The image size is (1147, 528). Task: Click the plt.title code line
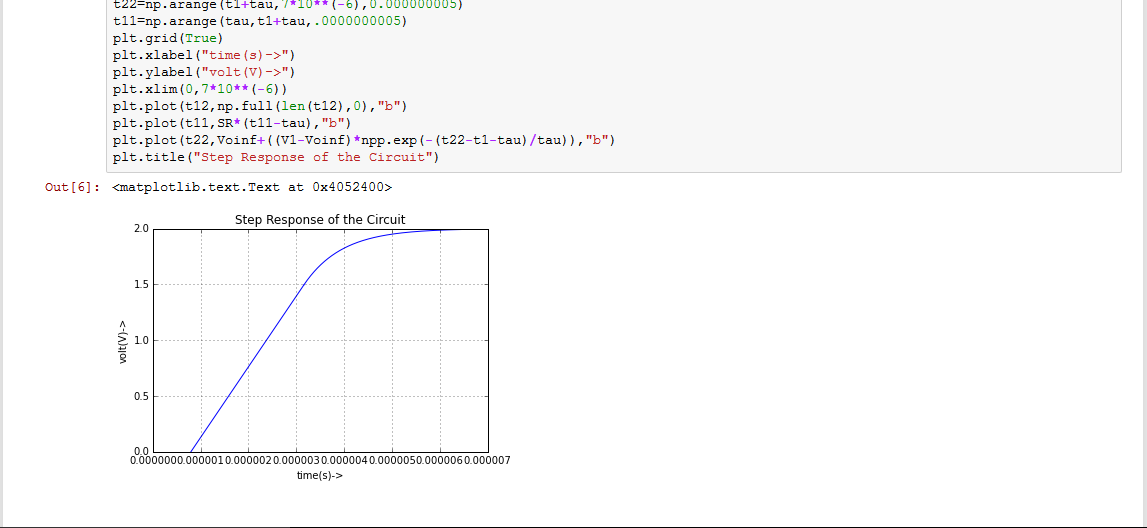(x=276, y=157)
